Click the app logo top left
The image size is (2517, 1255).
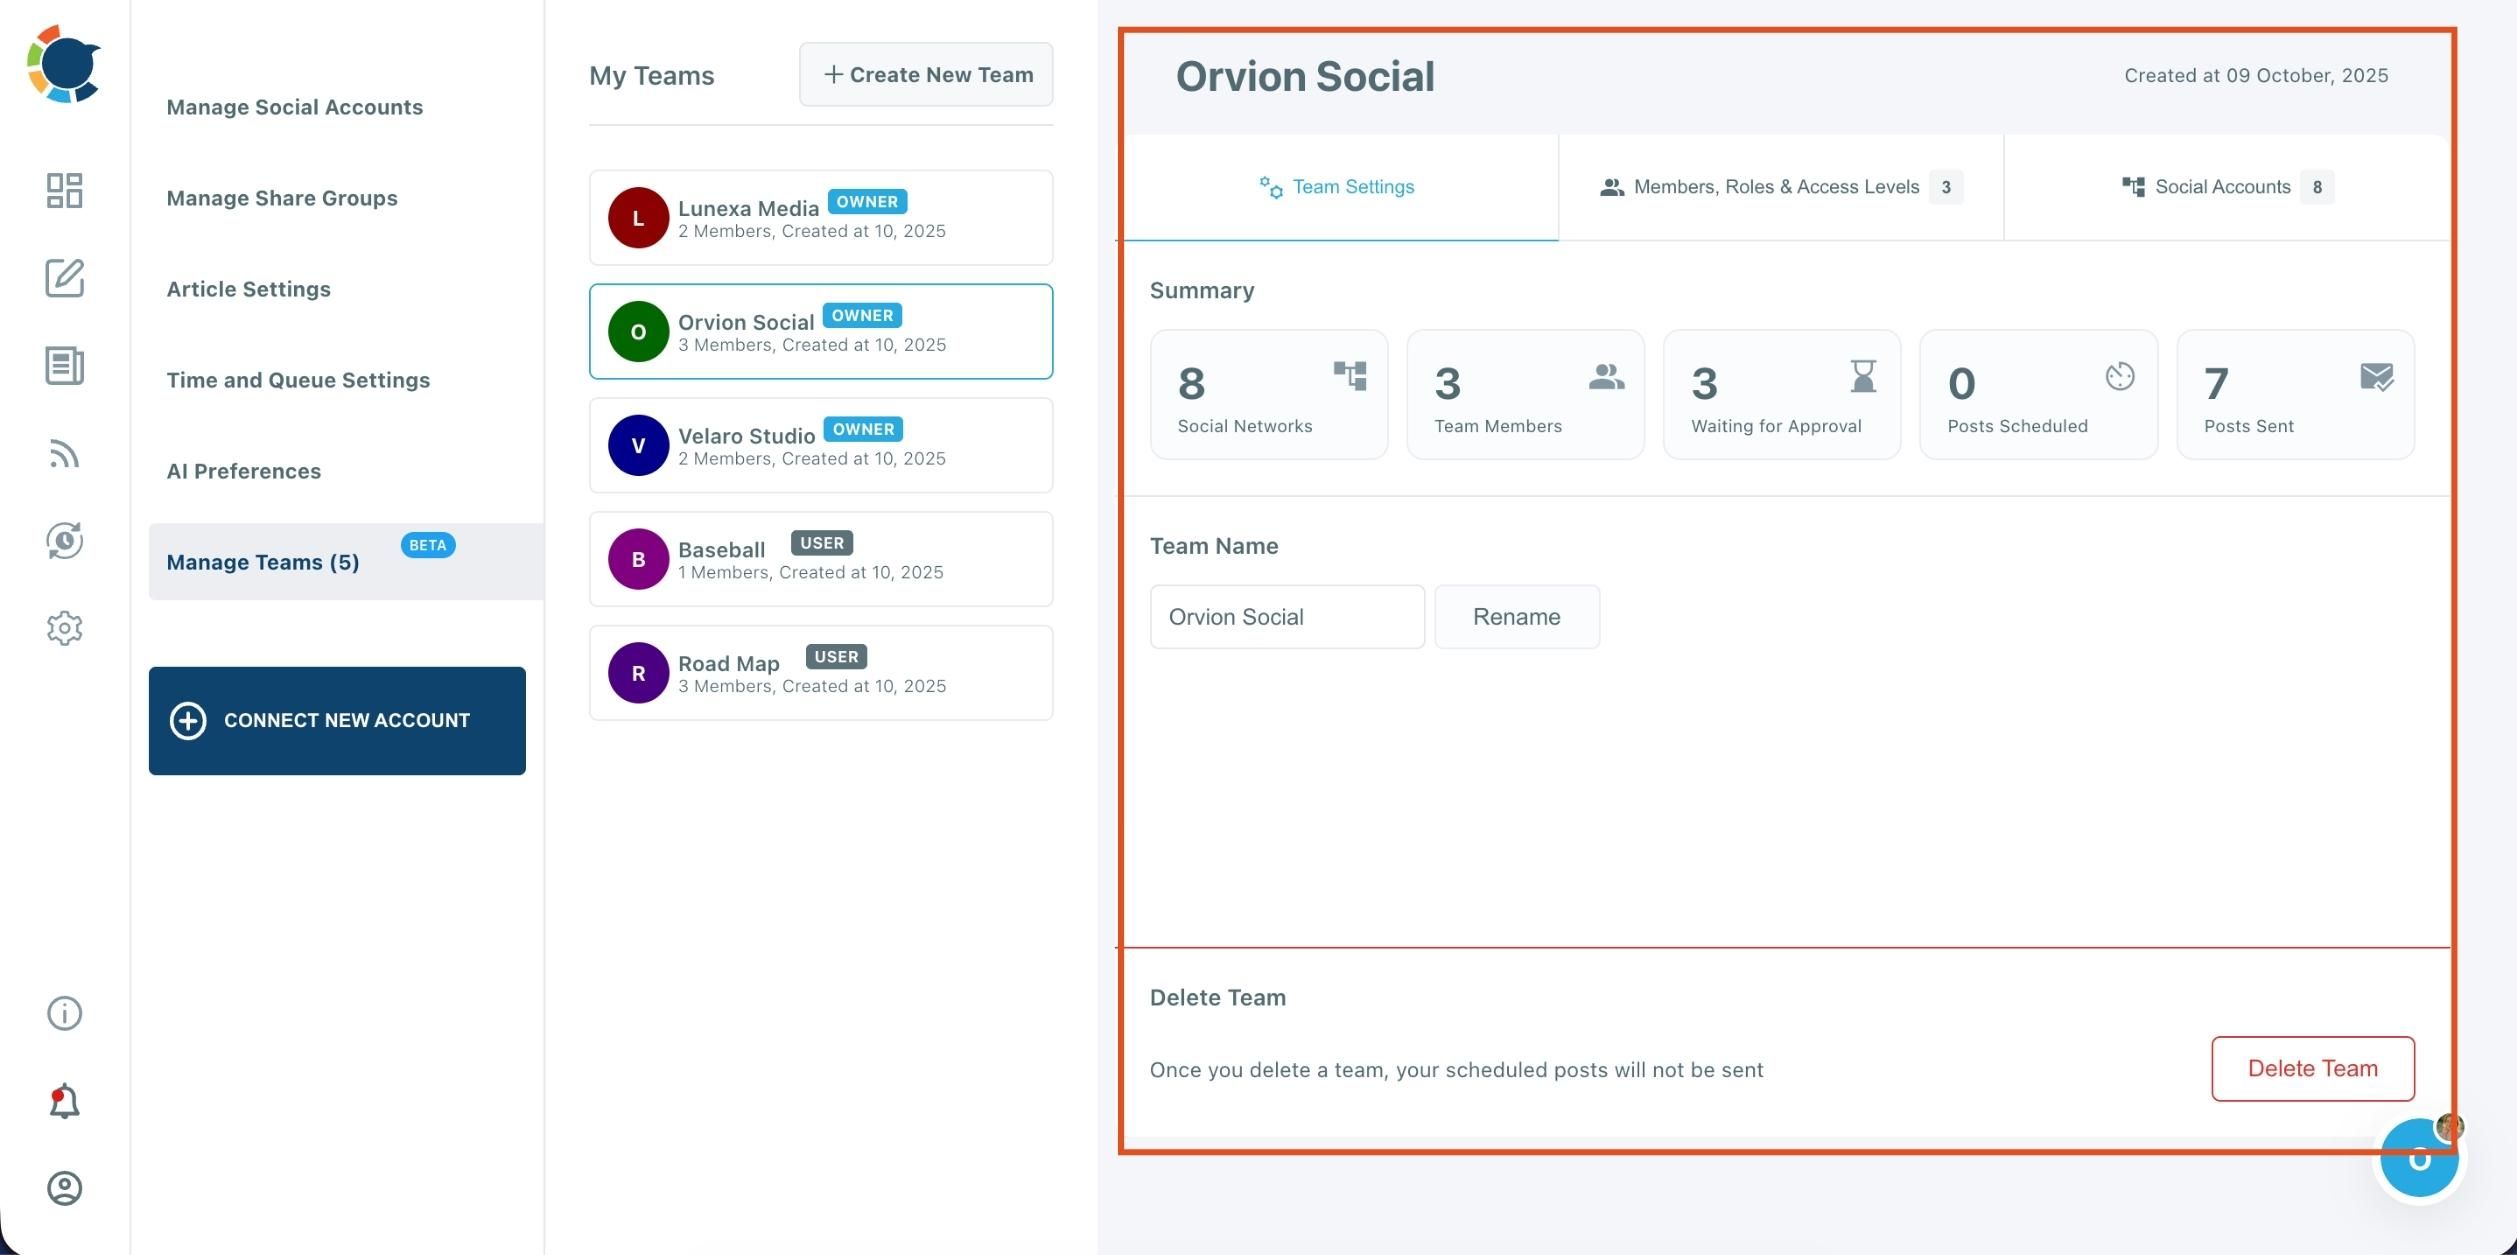tap(63, 65)
